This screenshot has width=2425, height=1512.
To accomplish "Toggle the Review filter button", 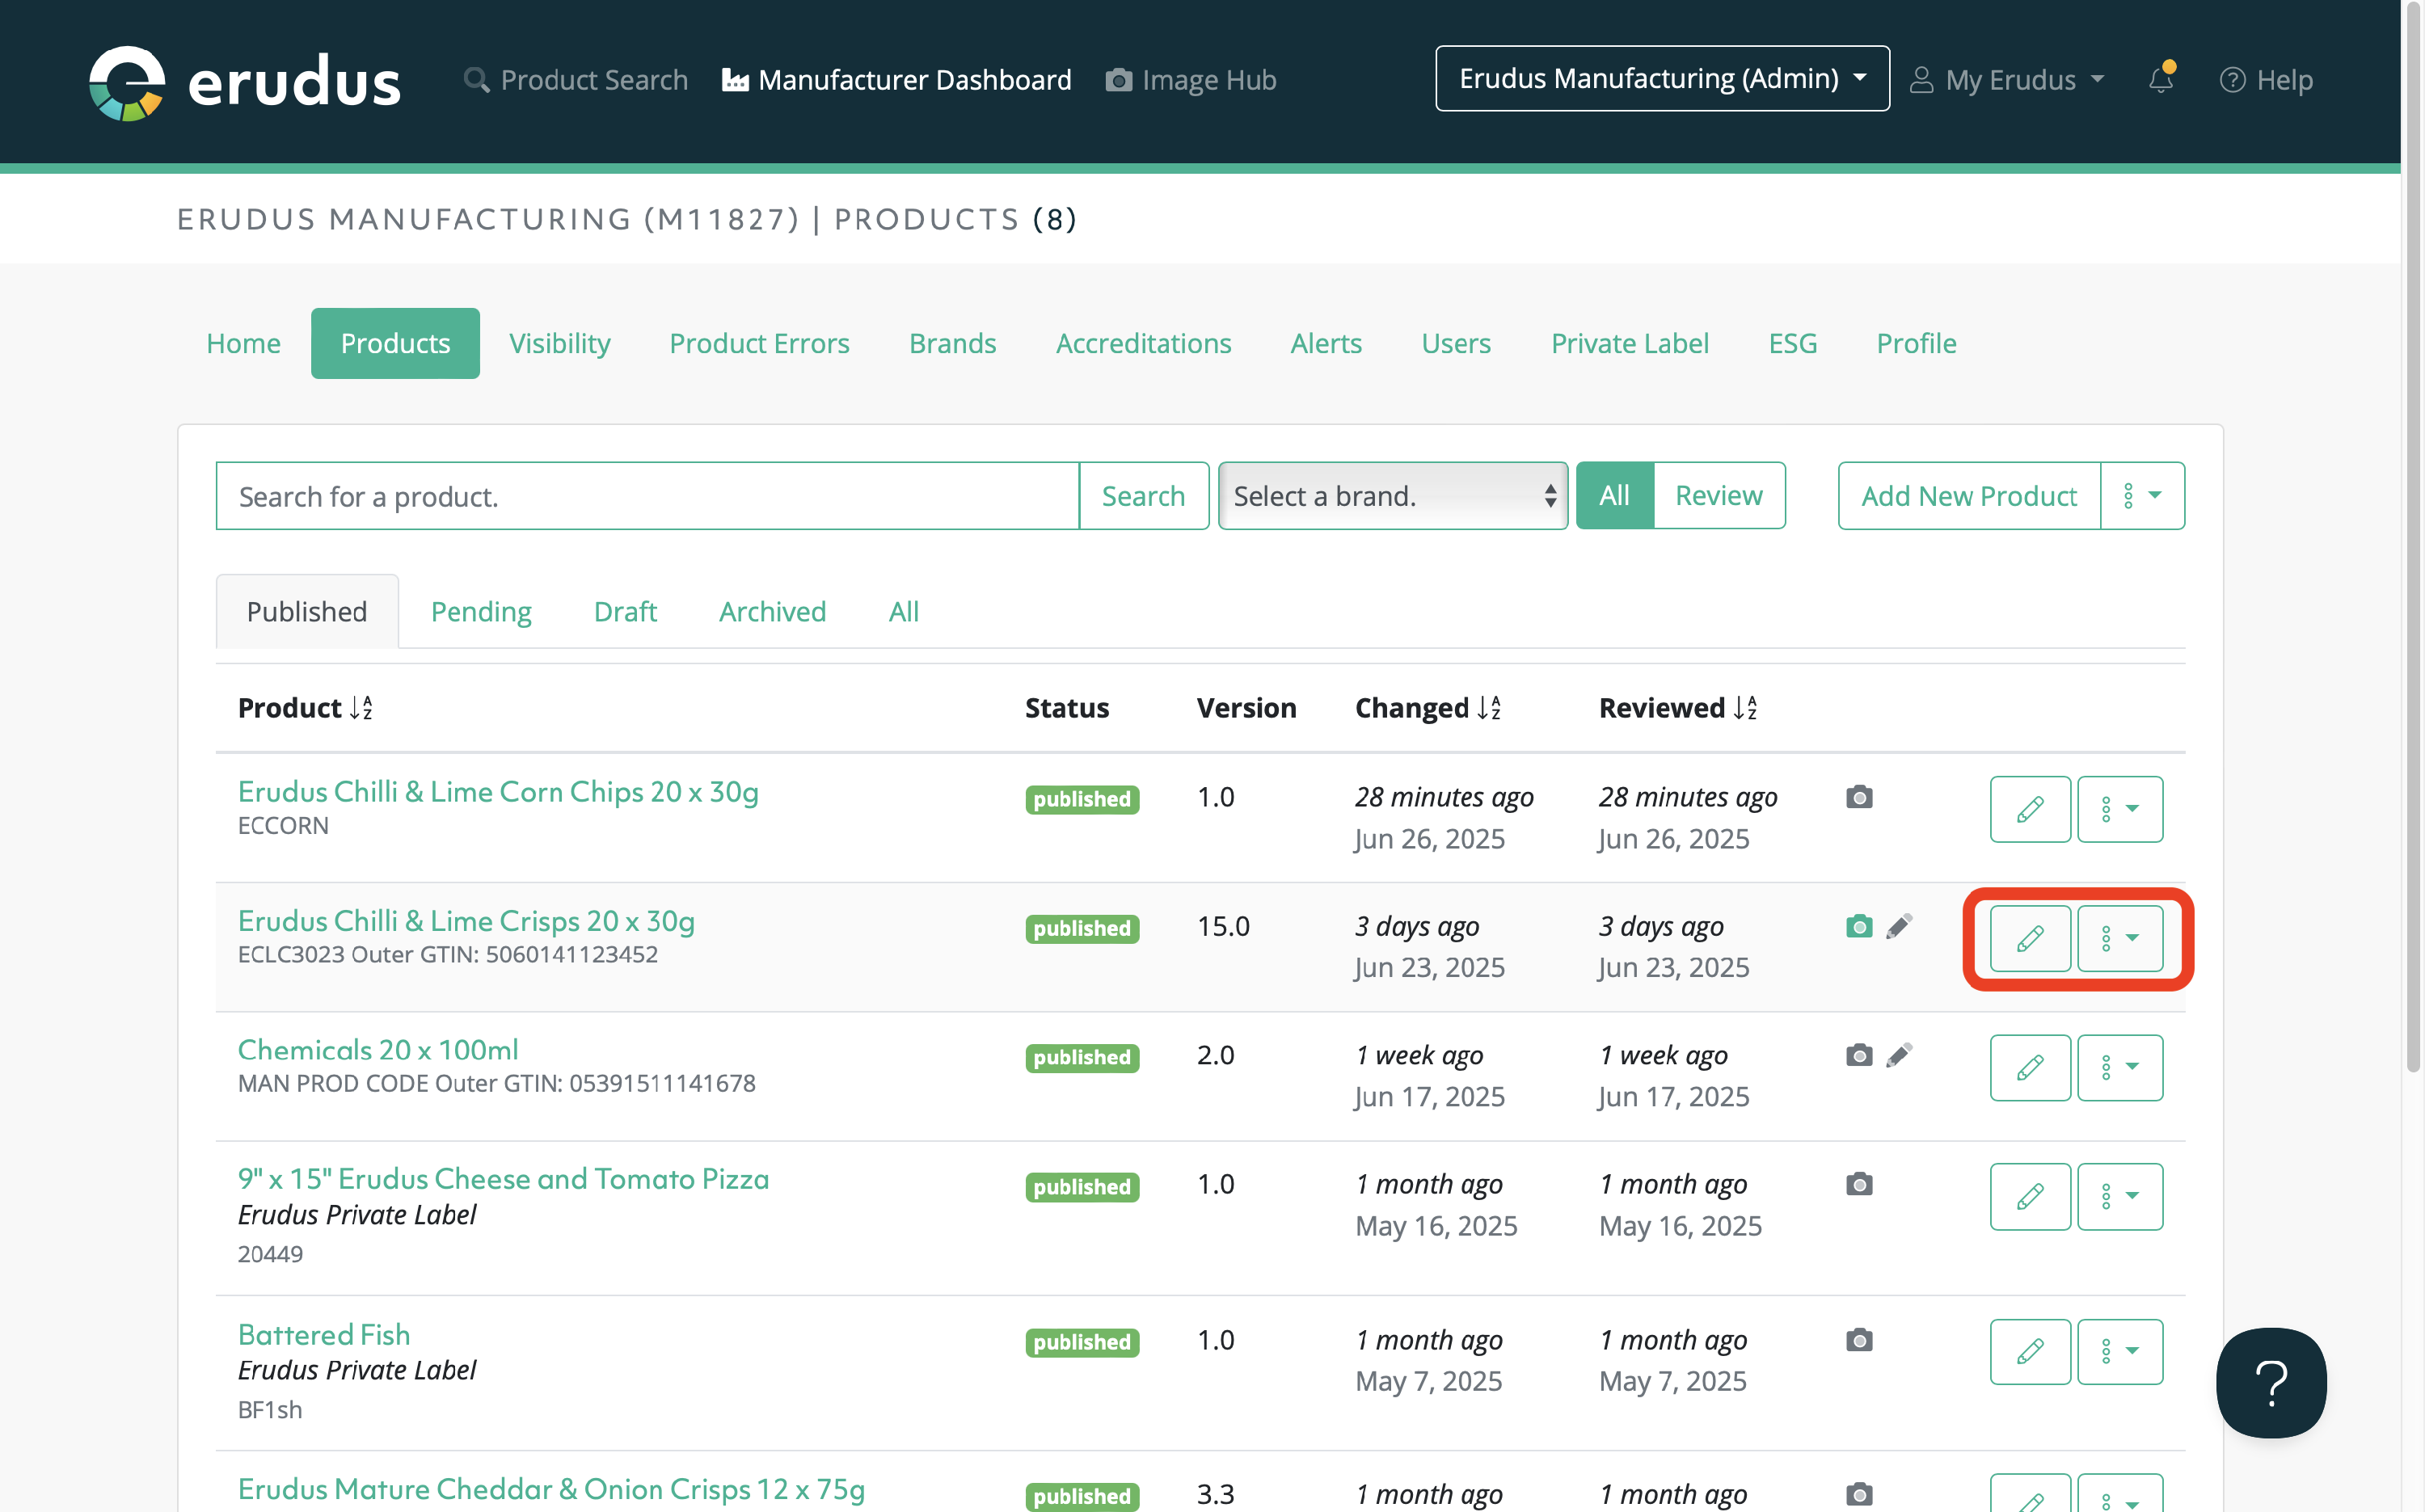I will 1718,495.
